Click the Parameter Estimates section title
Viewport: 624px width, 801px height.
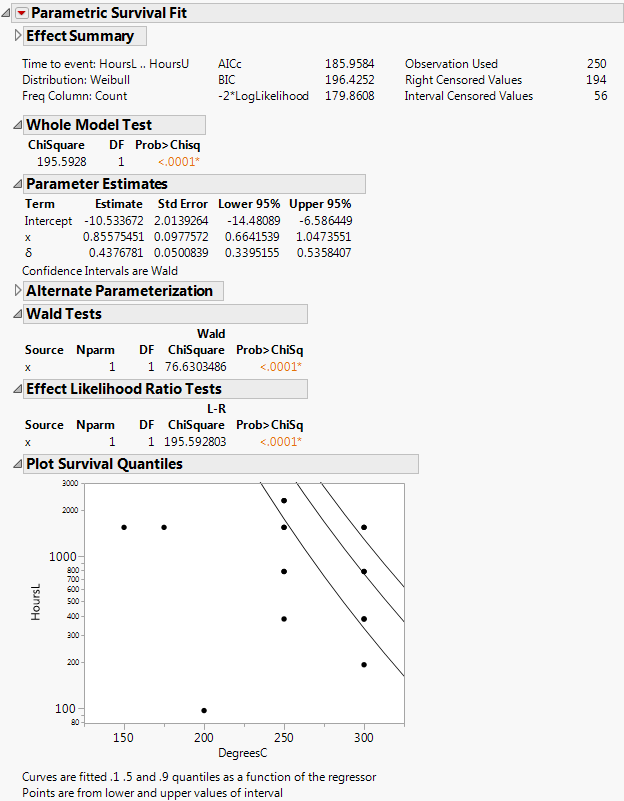point(96,184)
